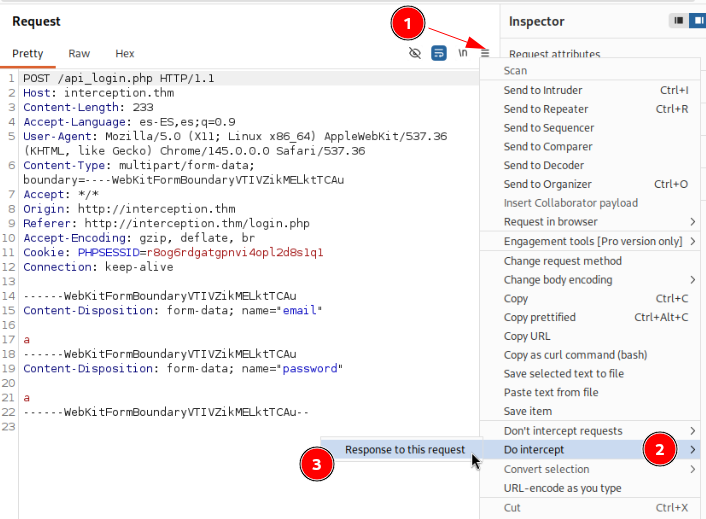The height and width of the screenshot is (519, 706).
Task: Choose Copy URL
Action: 590,336
